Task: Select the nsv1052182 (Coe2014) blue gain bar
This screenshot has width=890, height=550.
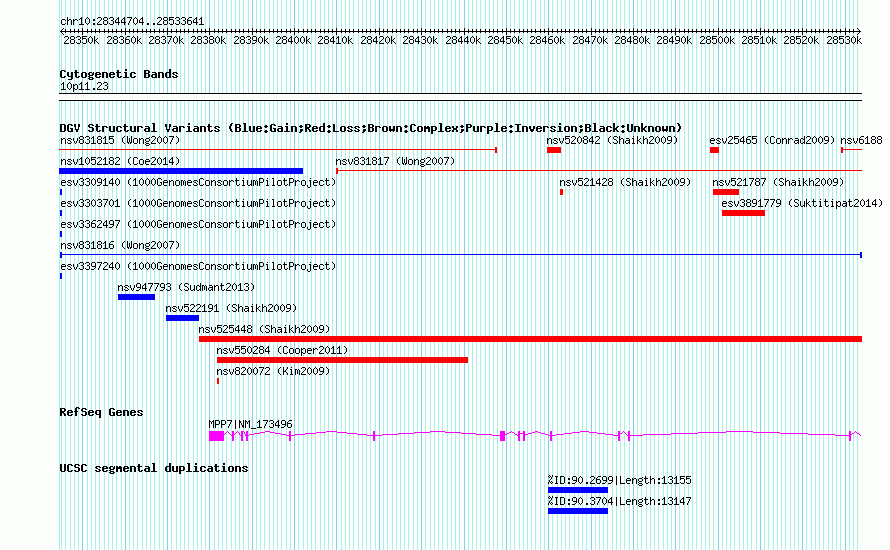Action: (181, 171)
